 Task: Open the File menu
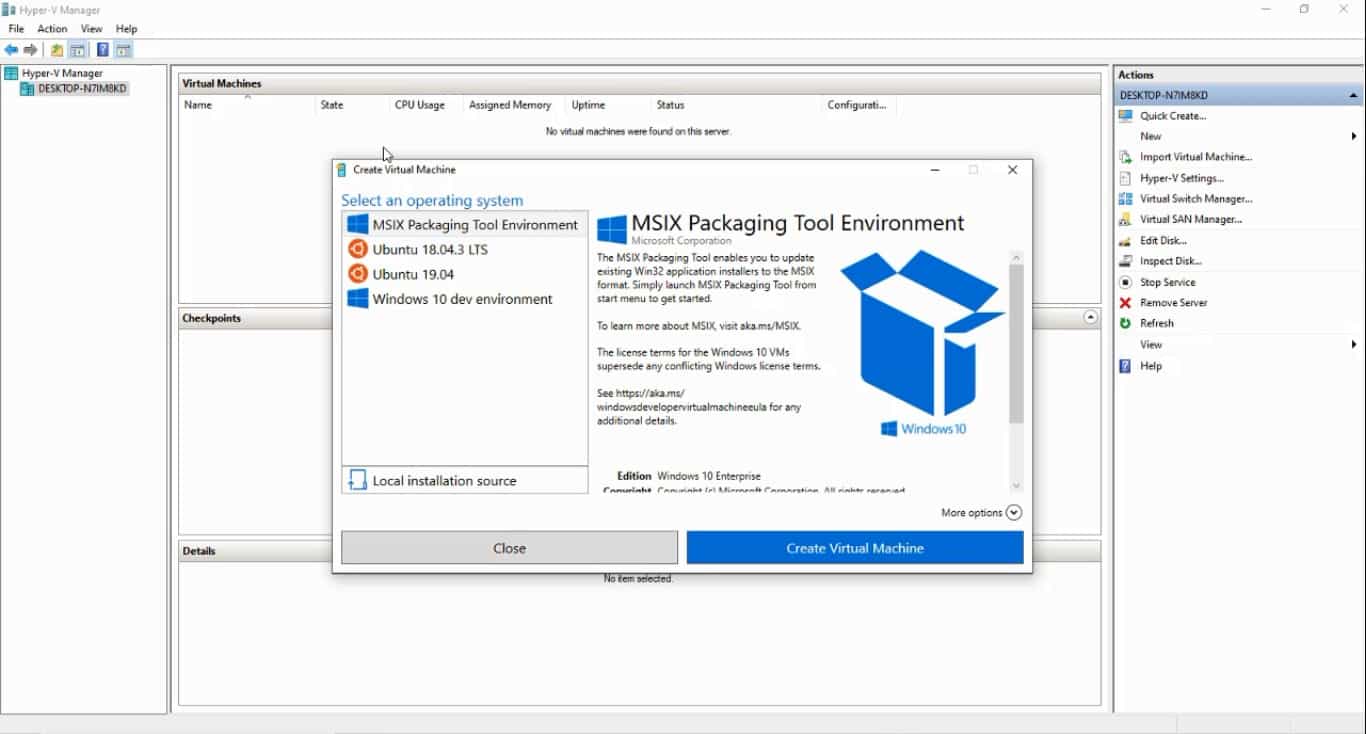[x=16, y=29]
